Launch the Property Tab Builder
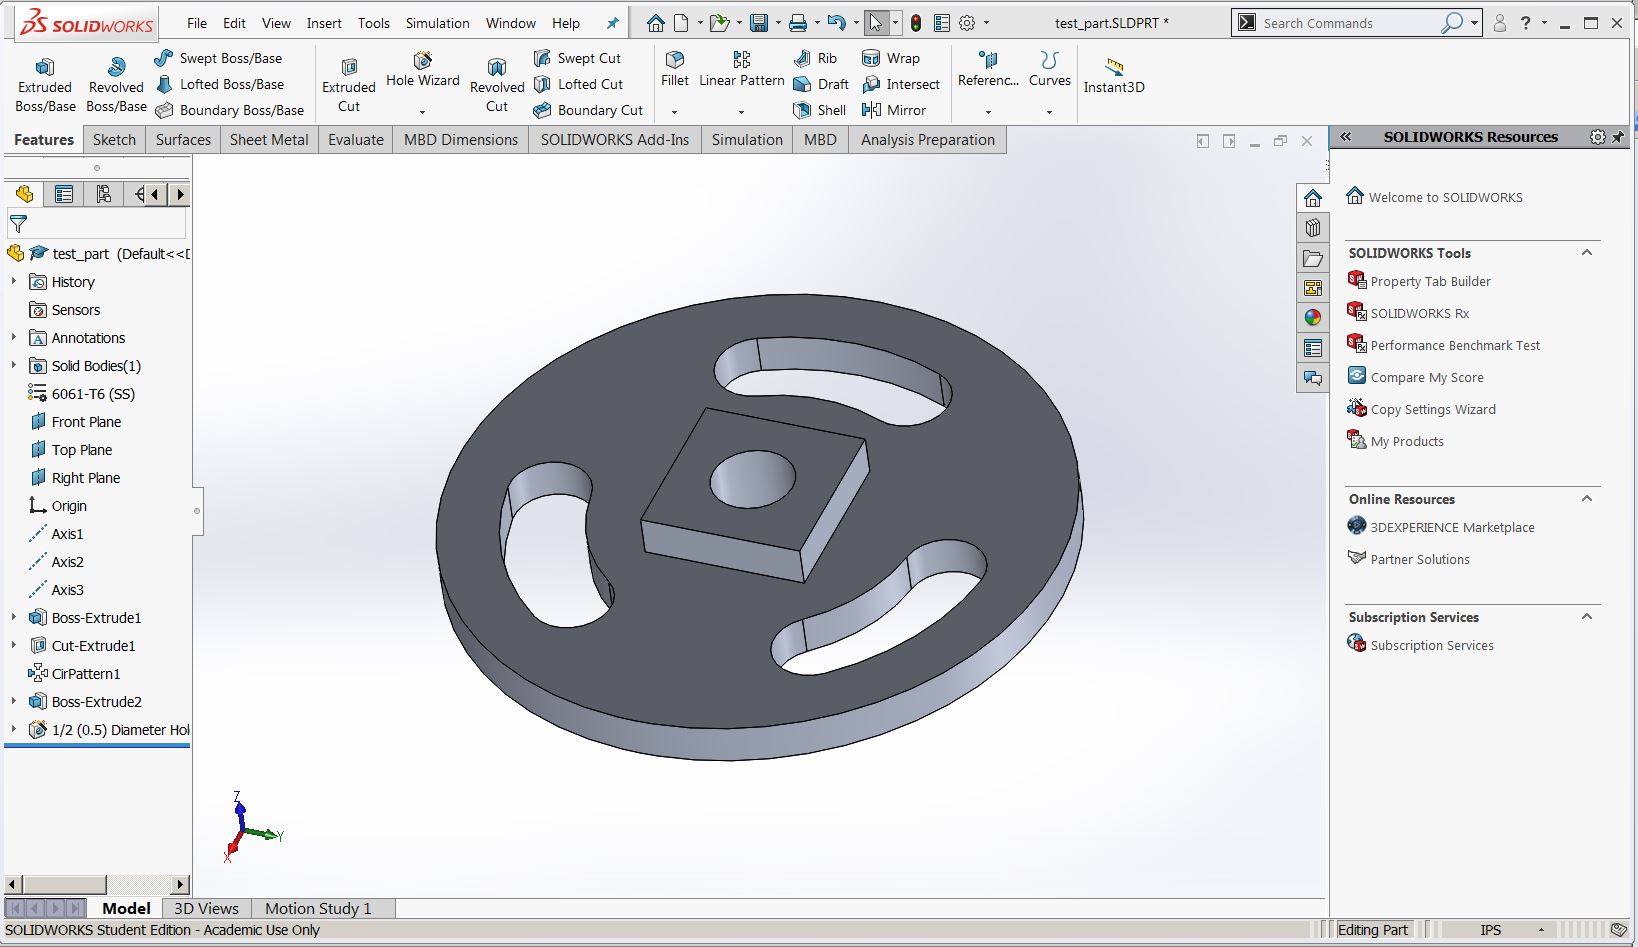The height and width of the screenshot is (947, 1638). pyautogui.click(x=1429, y=281)
